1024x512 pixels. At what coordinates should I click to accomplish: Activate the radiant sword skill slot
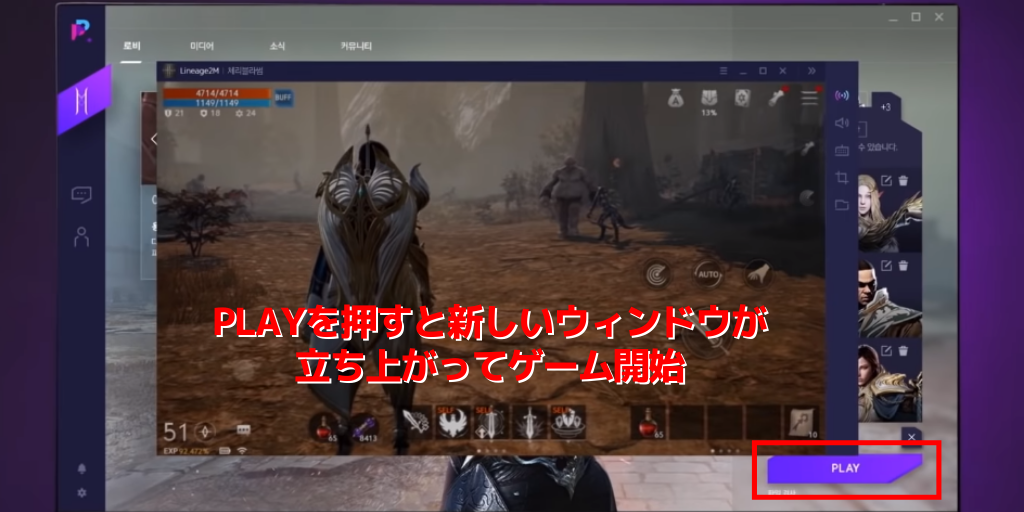tap(530, 423)
